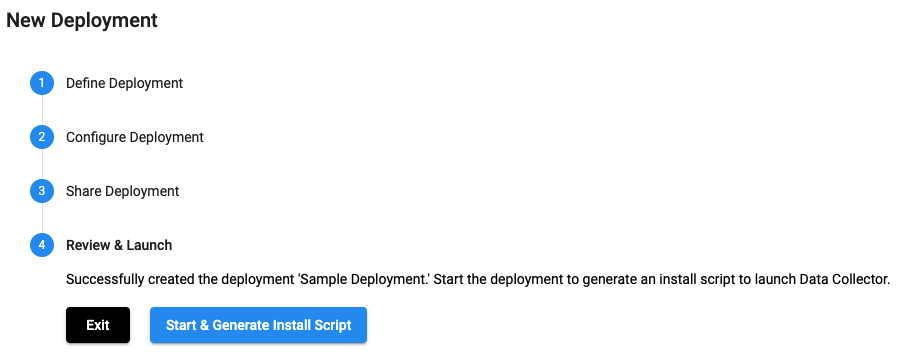Click the 'Sample Deployment' name in message

click(363, 279)
